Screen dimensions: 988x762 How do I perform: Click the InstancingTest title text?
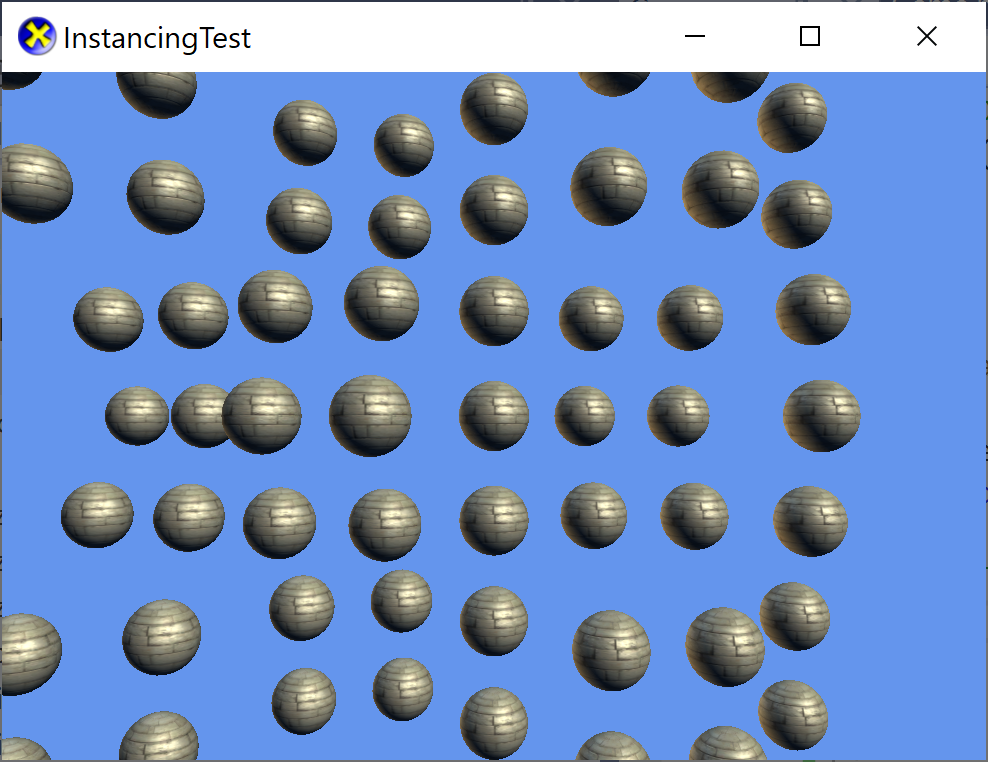point(155,39)
